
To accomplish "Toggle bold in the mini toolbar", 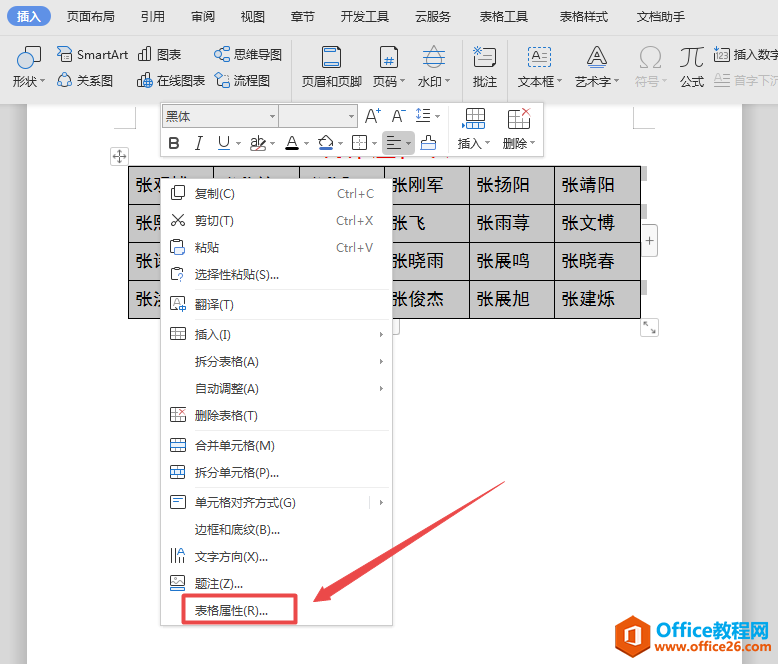I will pos(174,143).
